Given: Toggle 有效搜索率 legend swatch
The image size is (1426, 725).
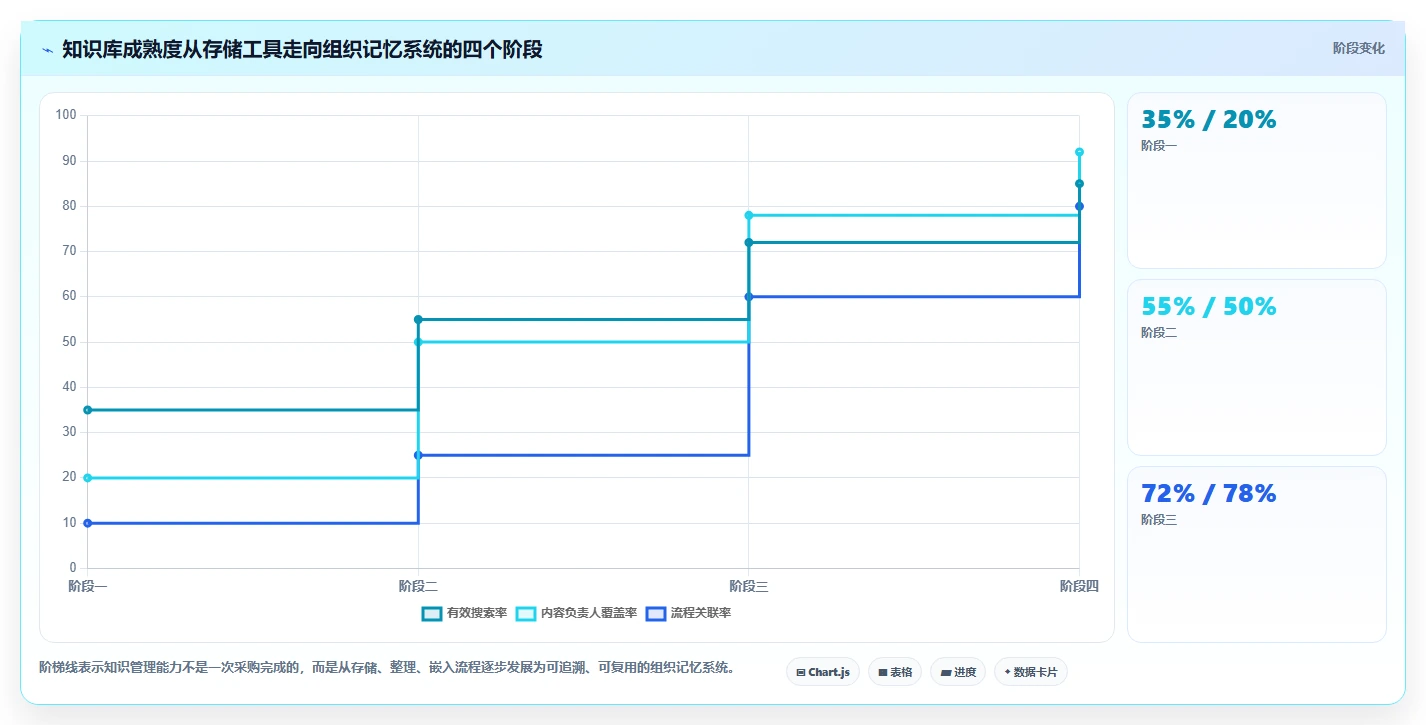Looking at the screenshot, I should tap(432, 613).
